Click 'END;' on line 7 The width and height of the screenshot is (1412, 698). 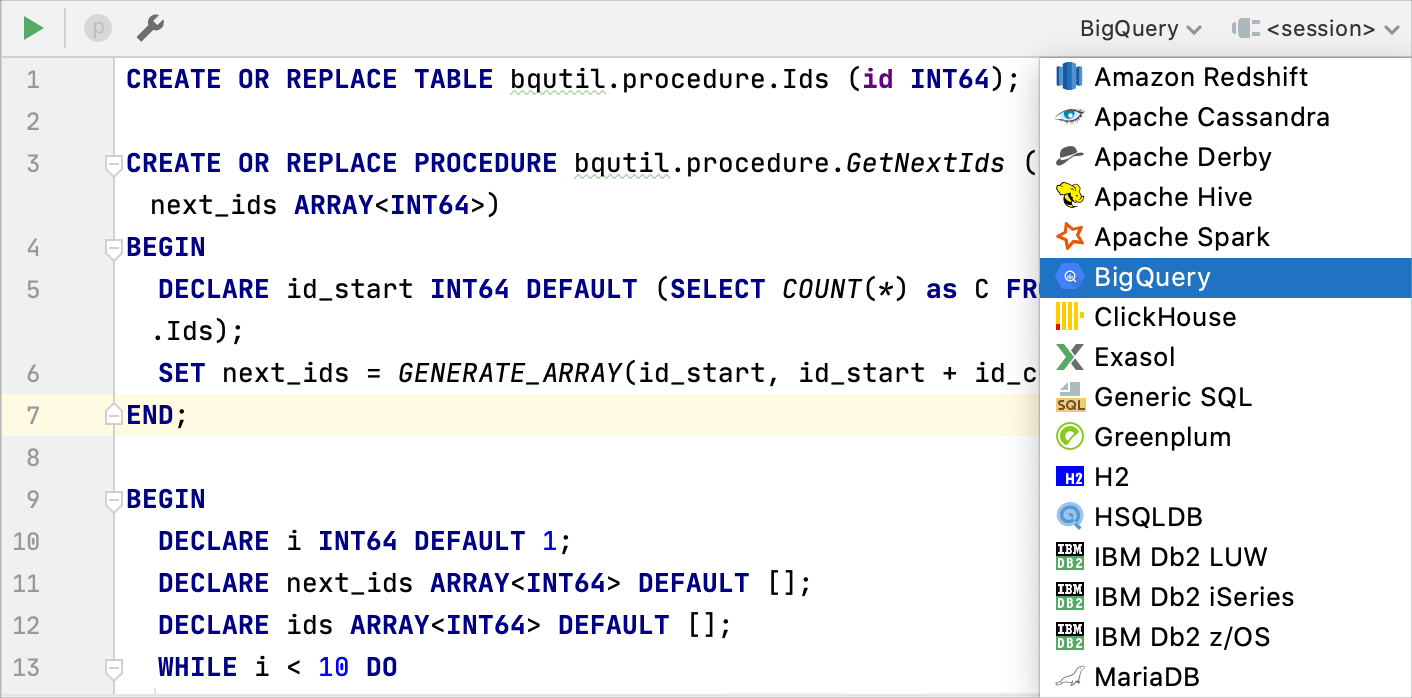click(x=157, y=415)
